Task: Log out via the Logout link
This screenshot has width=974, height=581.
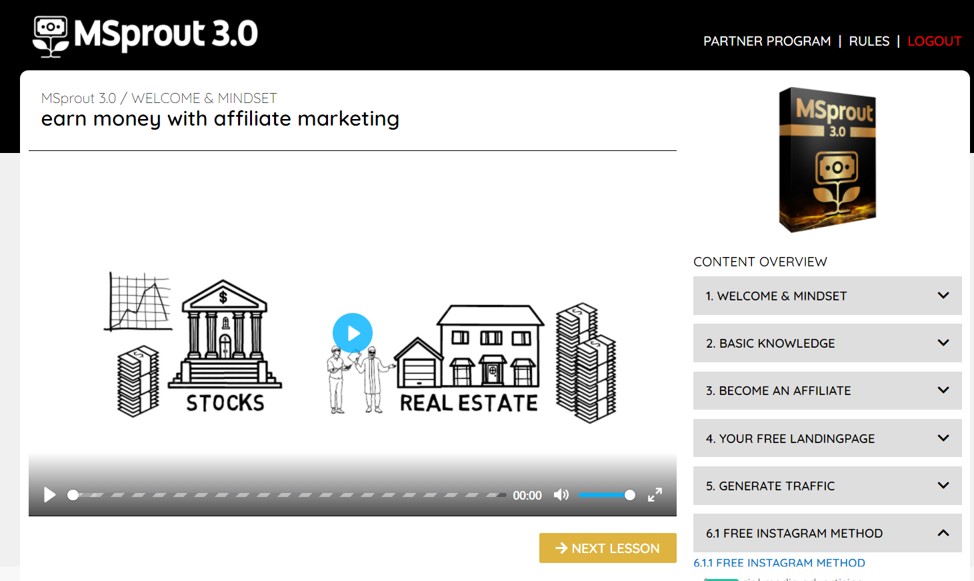Action: 934,41
